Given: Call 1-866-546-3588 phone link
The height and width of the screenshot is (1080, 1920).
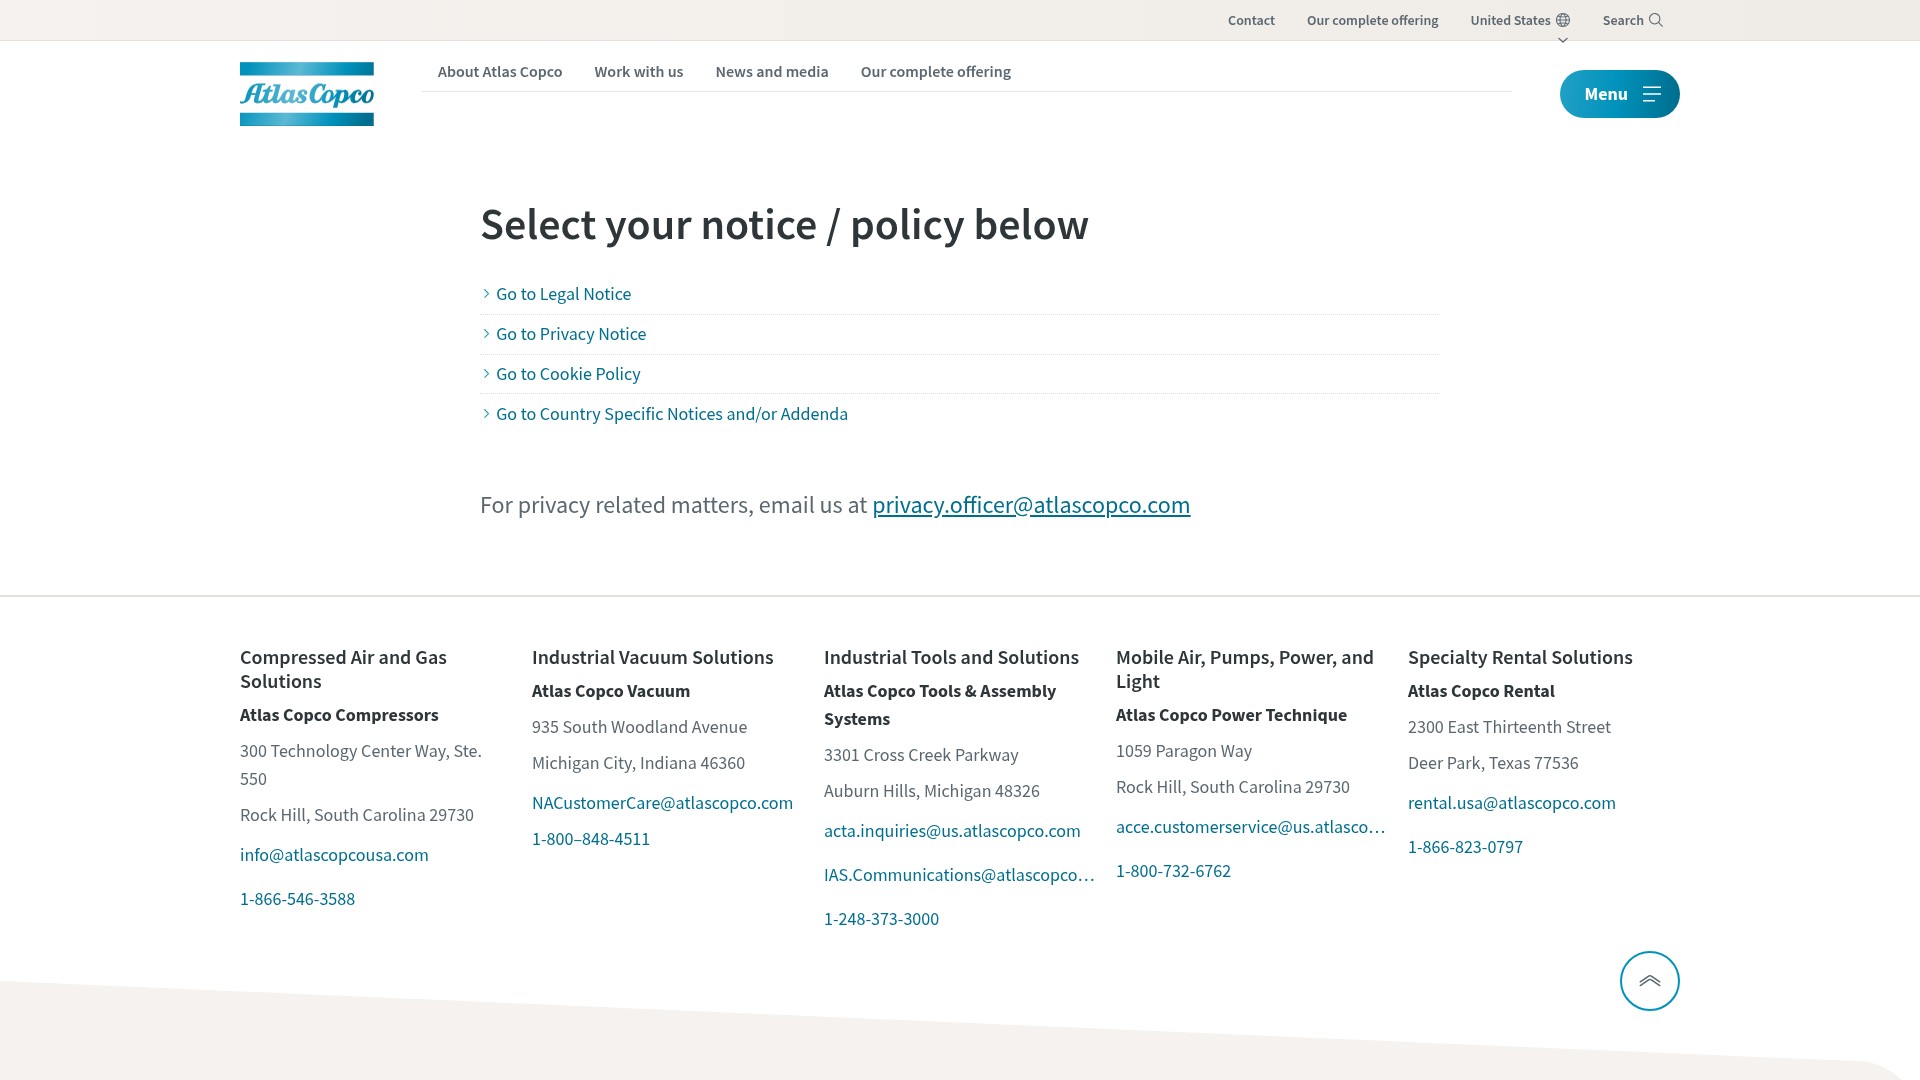Looking at the screenshot, I should (297, 899).
